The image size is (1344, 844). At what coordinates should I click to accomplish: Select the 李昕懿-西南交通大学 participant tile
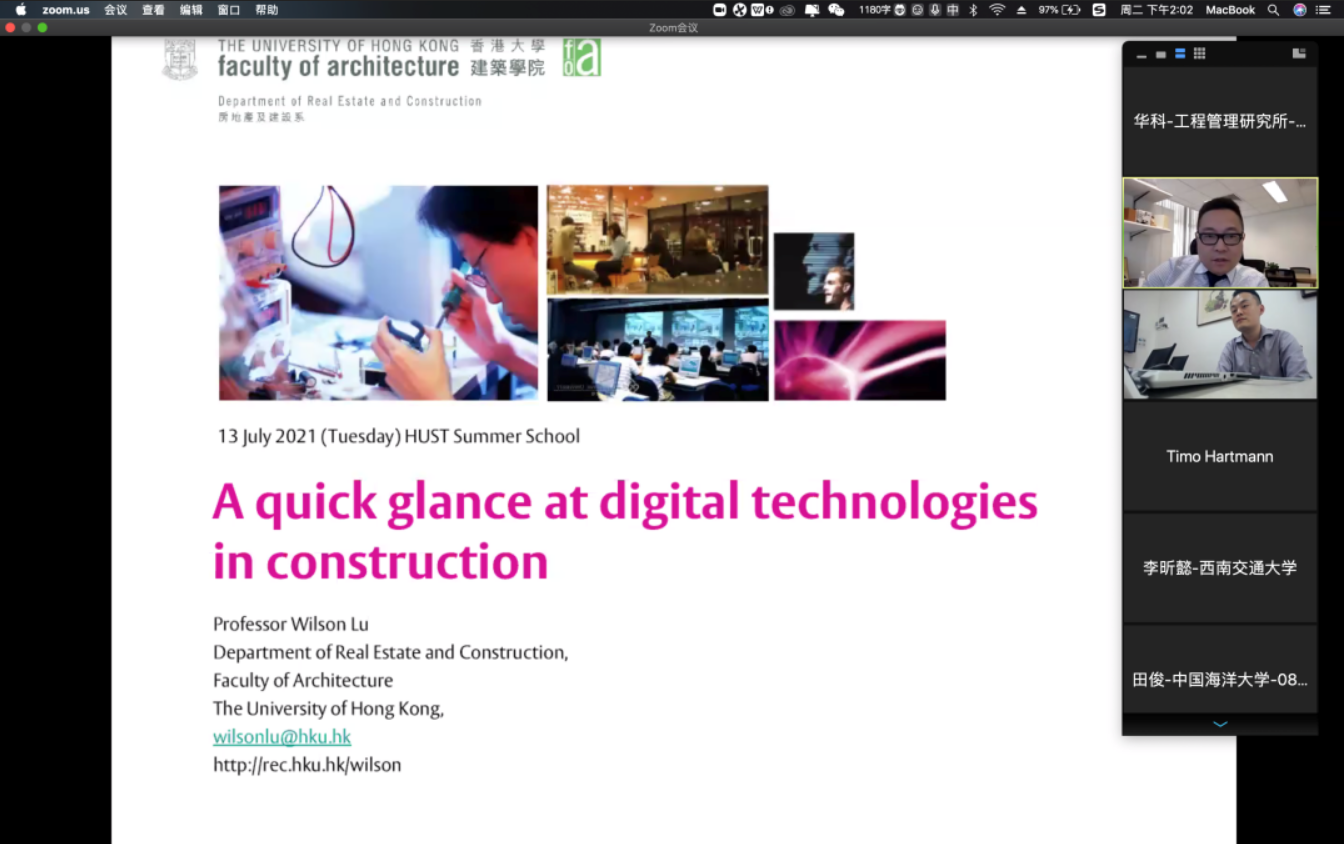pyautogui.click(x=1219, y=567)
